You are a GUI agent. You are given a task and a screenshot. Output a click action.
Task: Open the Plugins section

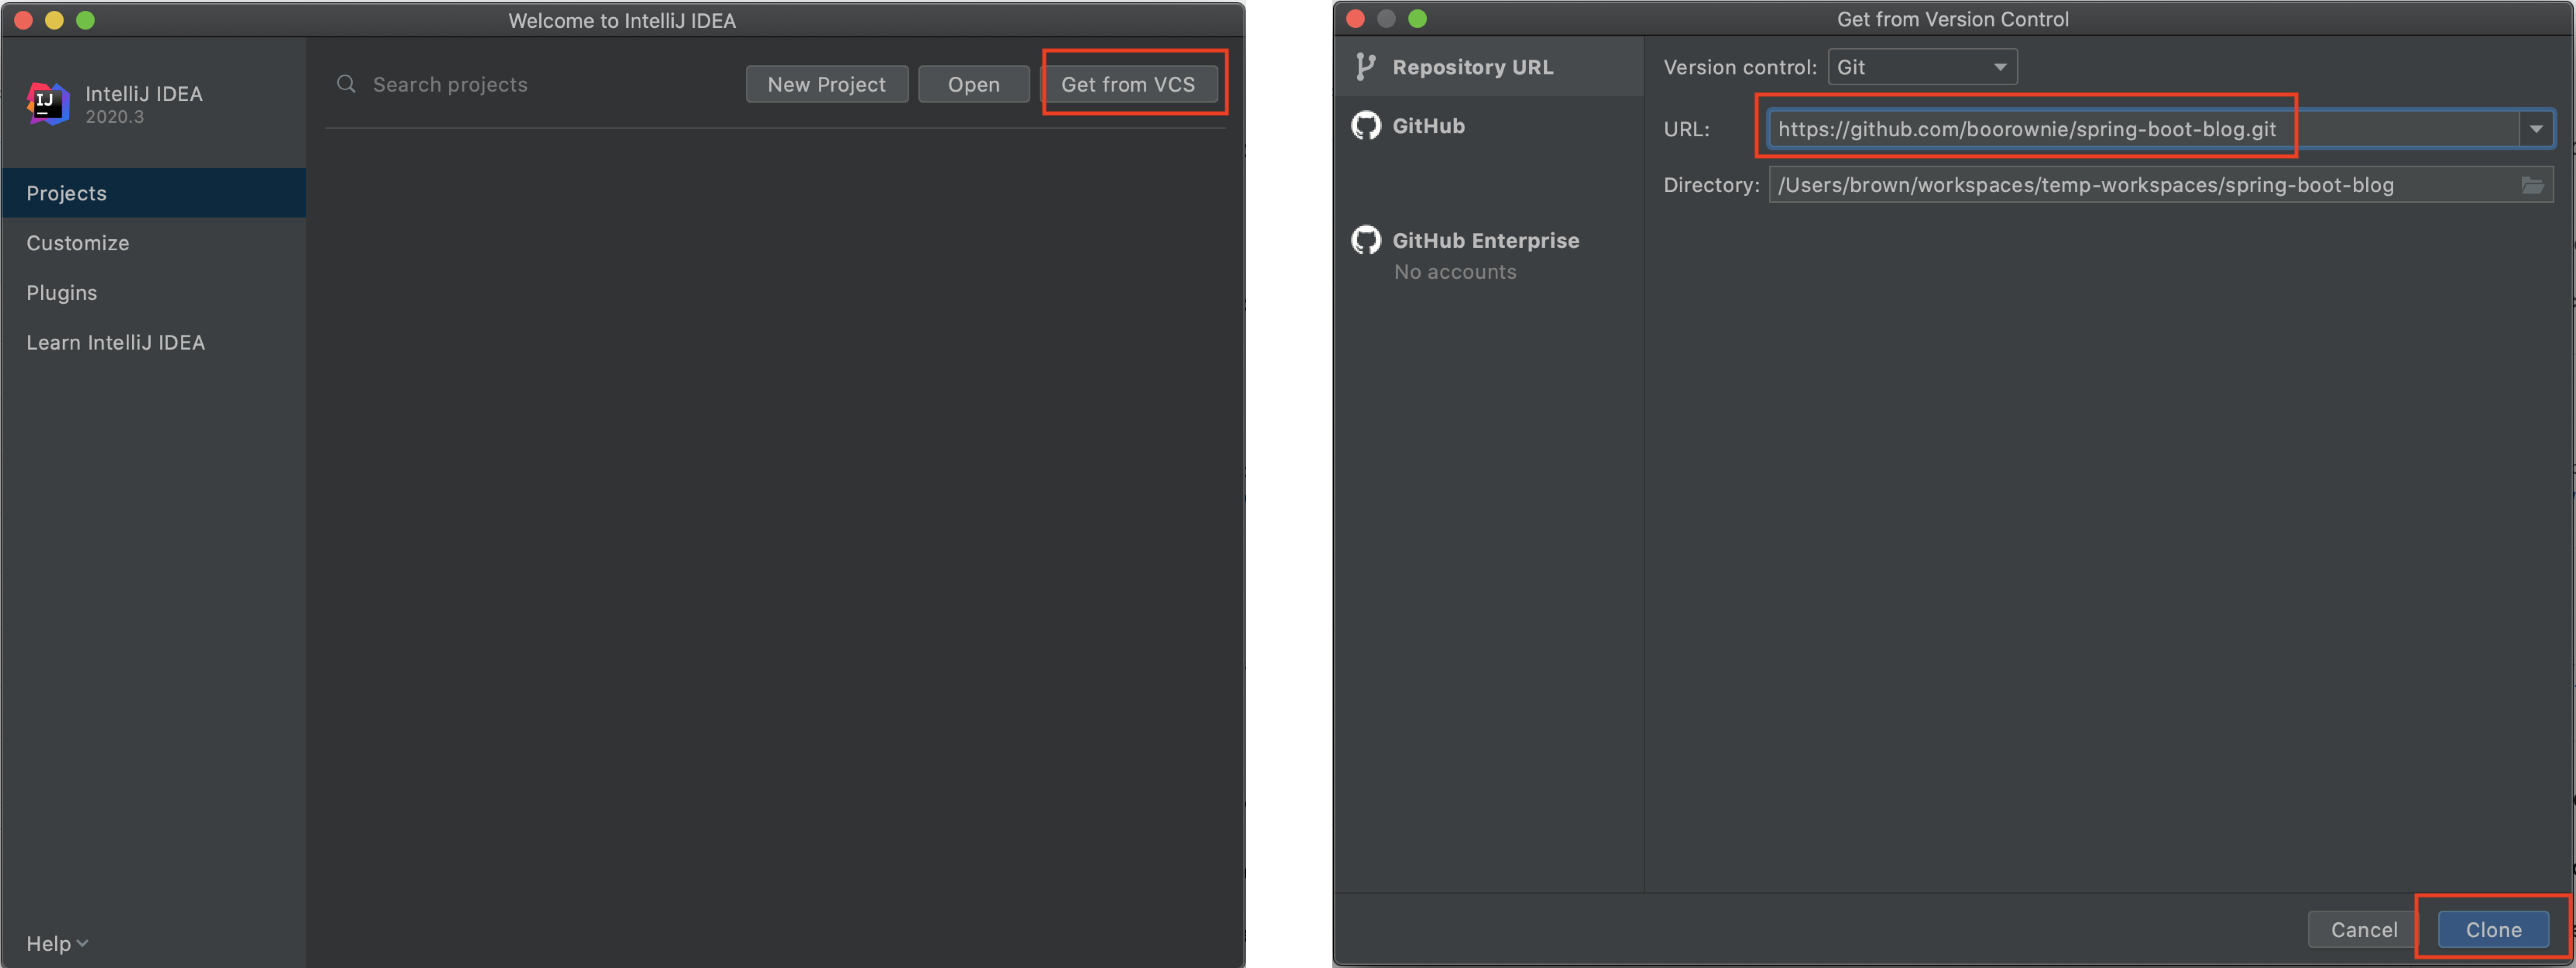coord(62,293)
